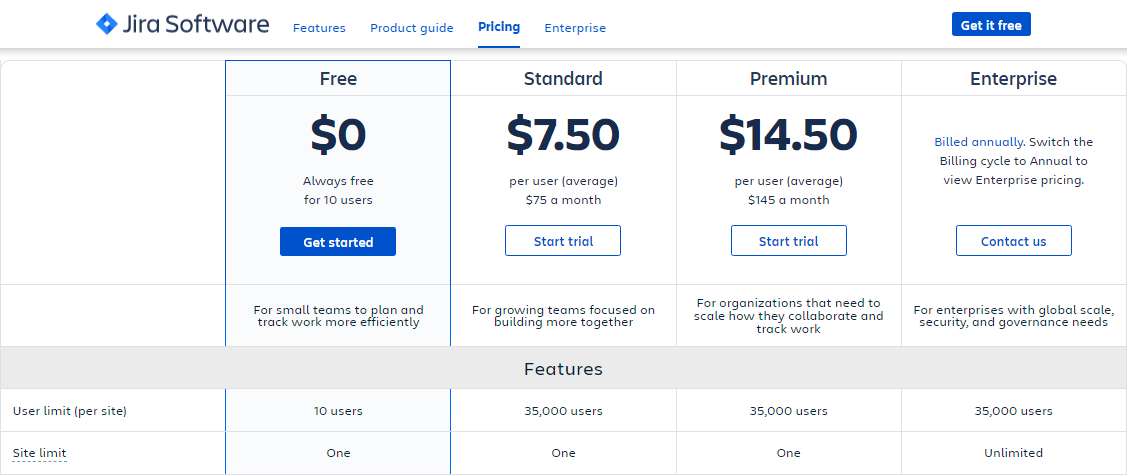1127x475 pixels.
Task: Go to the Product guide page
Action: tap(412, 28)
